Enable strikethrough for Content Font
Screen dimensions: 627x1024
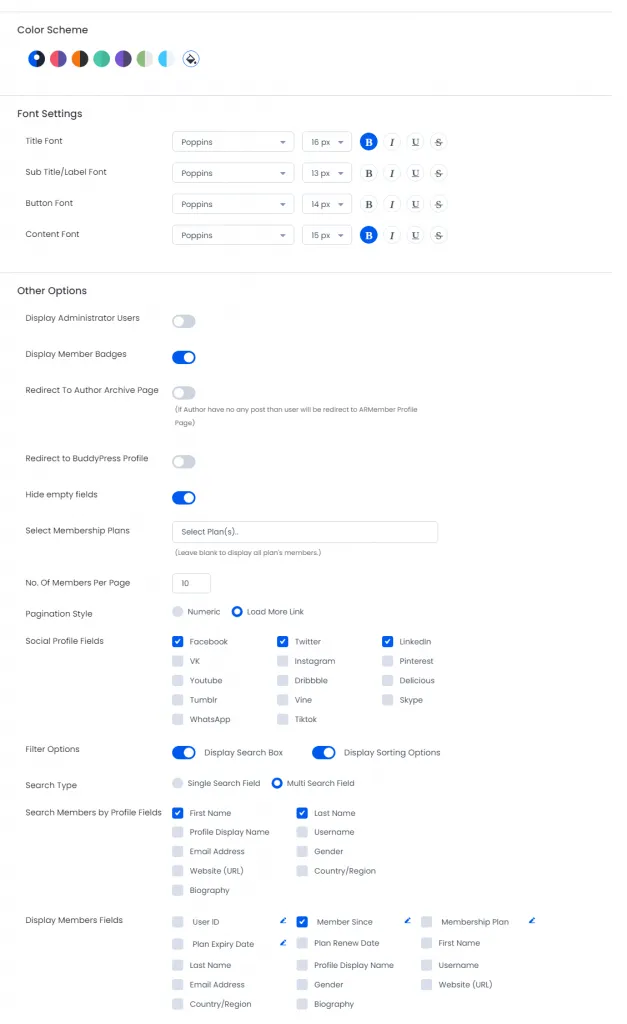438,236
